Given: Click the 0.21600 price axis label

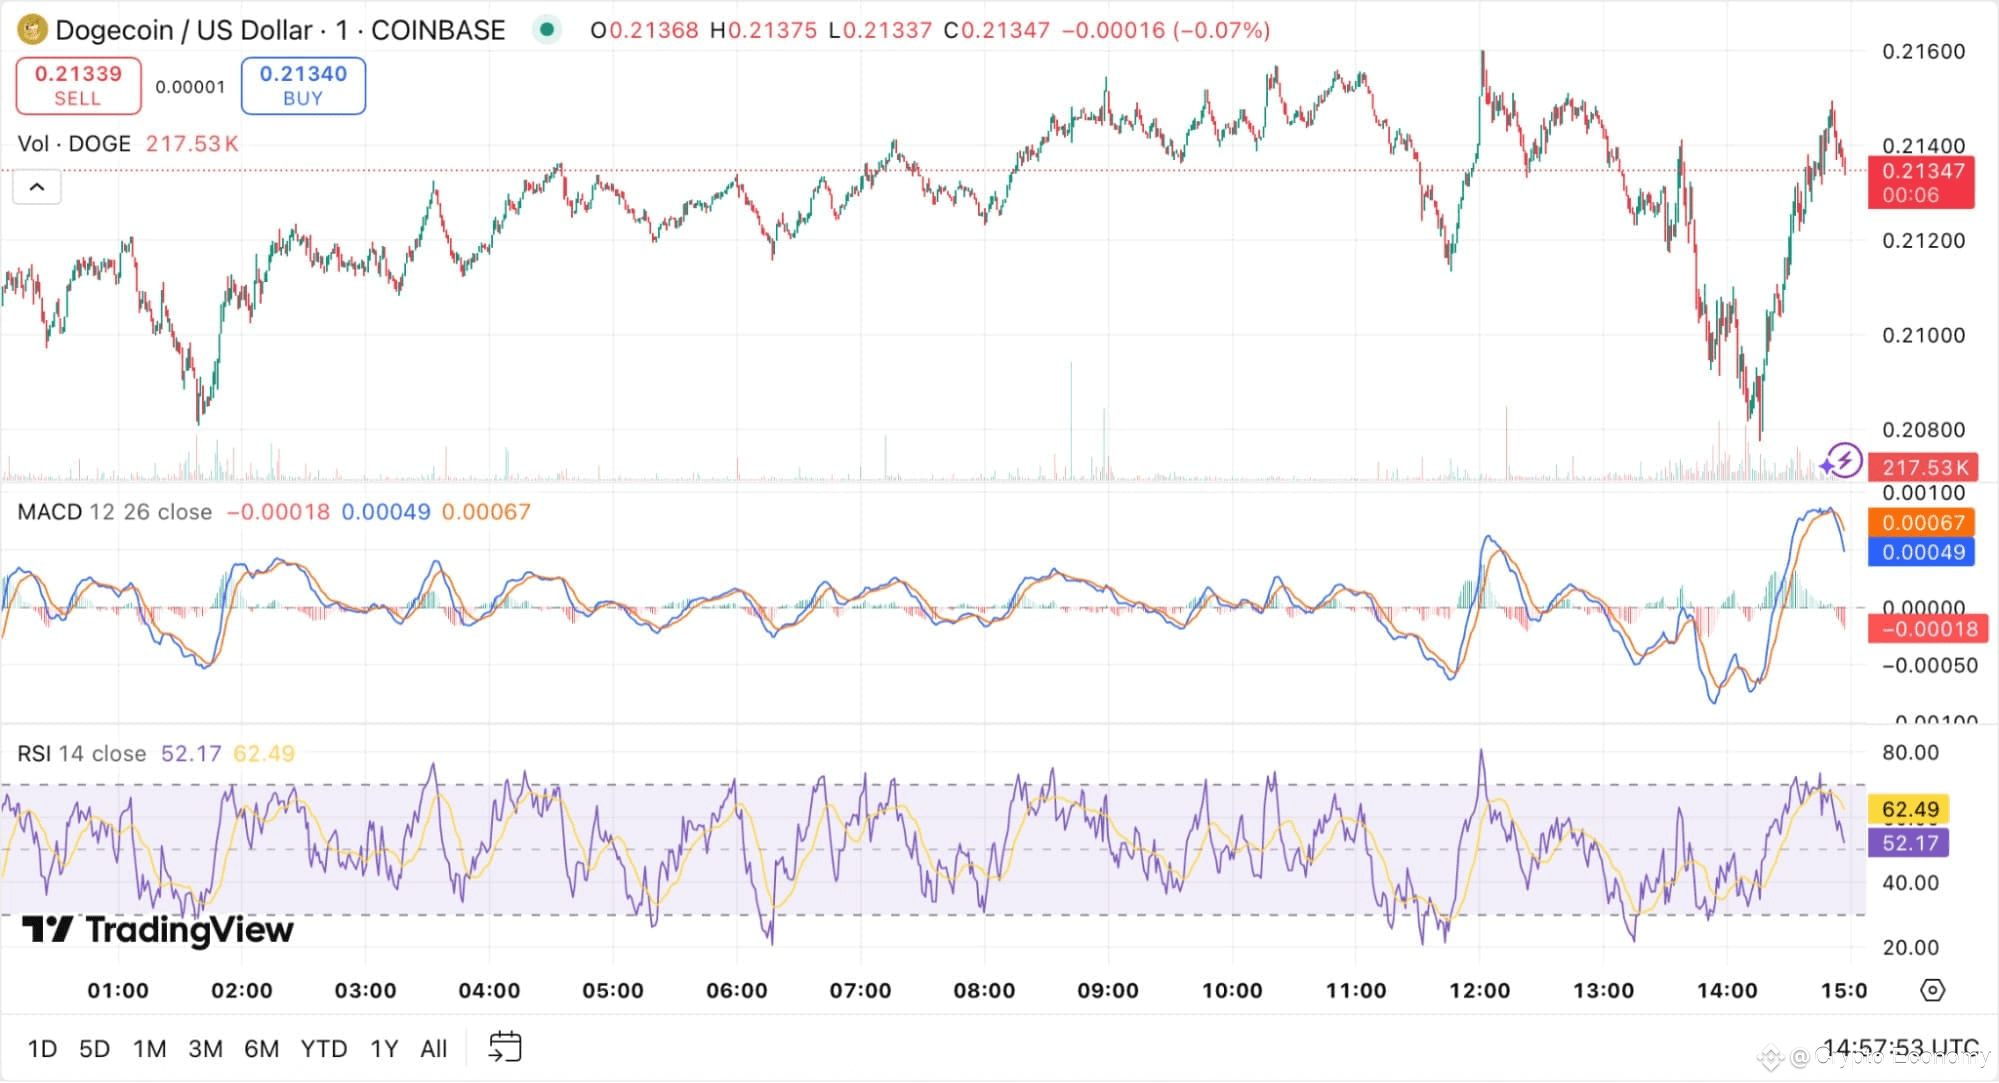Looking at the screenshot, I should tap(1923, 51).
